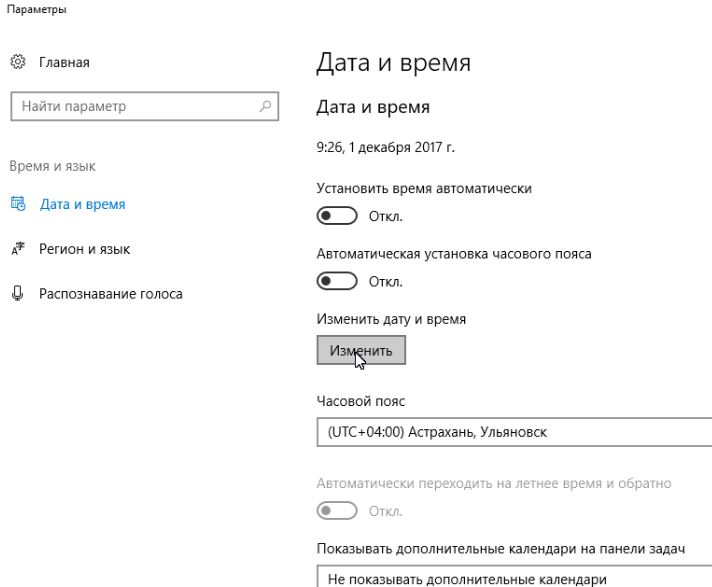Click the Главная gear icon
Viewport: 712px width, 587px height.
tap(18, 62)
